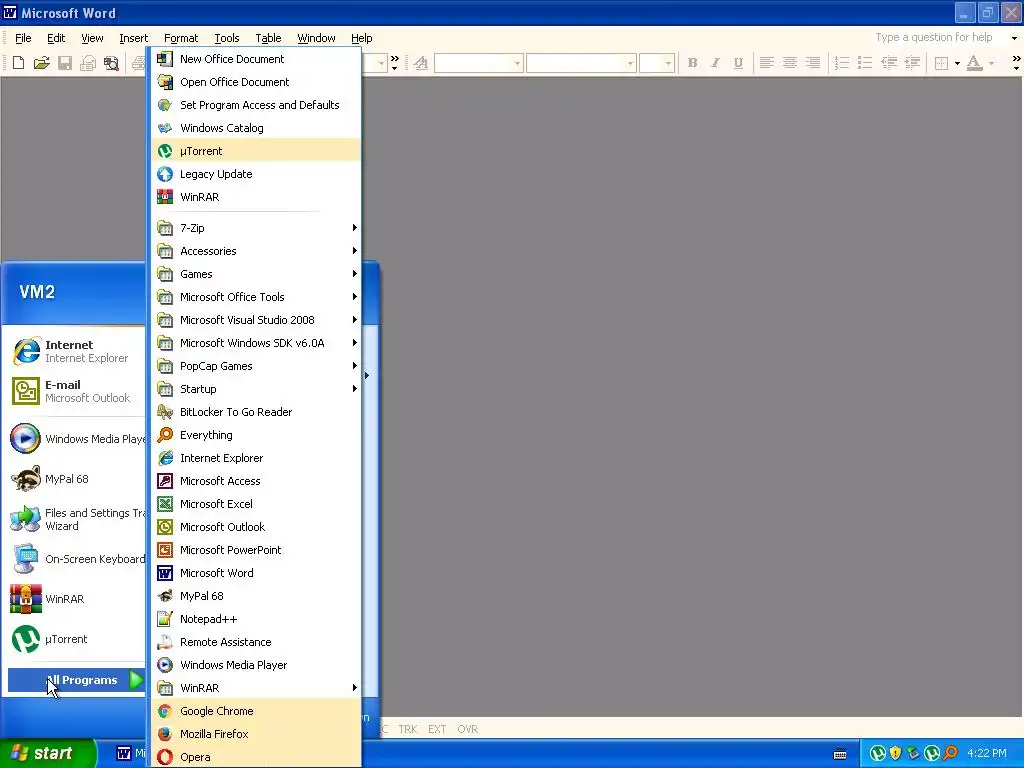Viewport: 1024px width, 768px height.
Task: Open MyPal 68 in Start menu left column
Action: 76,479
